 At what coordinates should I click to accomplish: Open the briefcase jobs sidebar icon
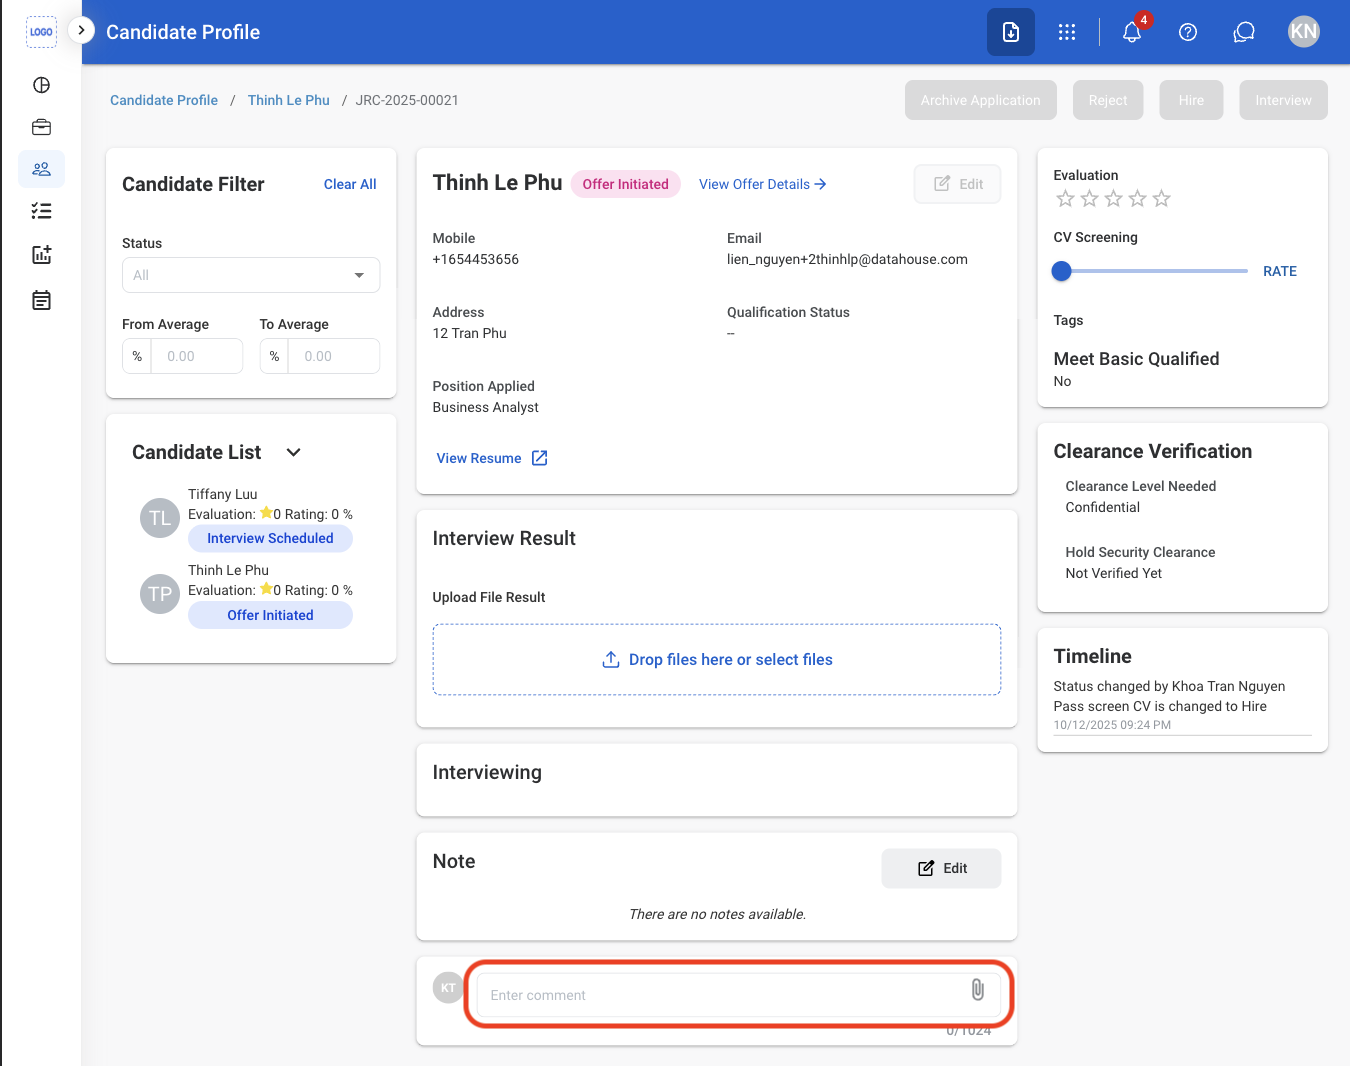click(x=41, y=127)
